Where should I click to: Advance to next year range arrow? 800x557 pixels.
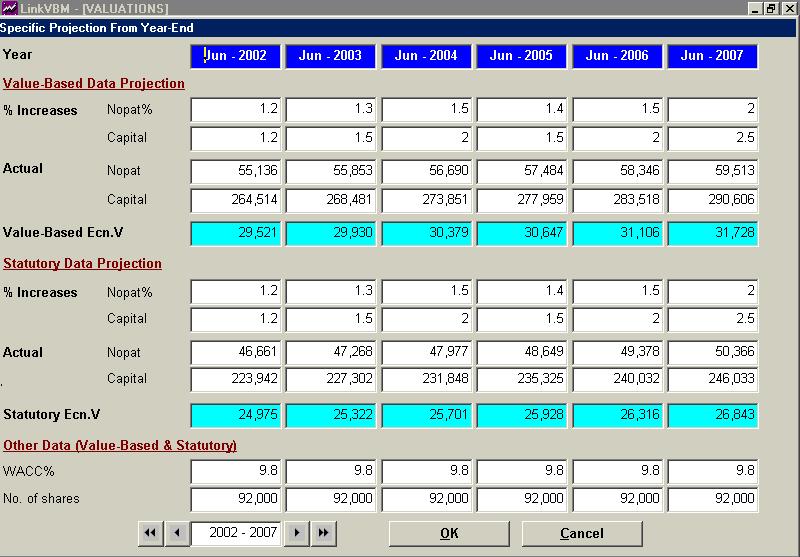pos(297,533)
